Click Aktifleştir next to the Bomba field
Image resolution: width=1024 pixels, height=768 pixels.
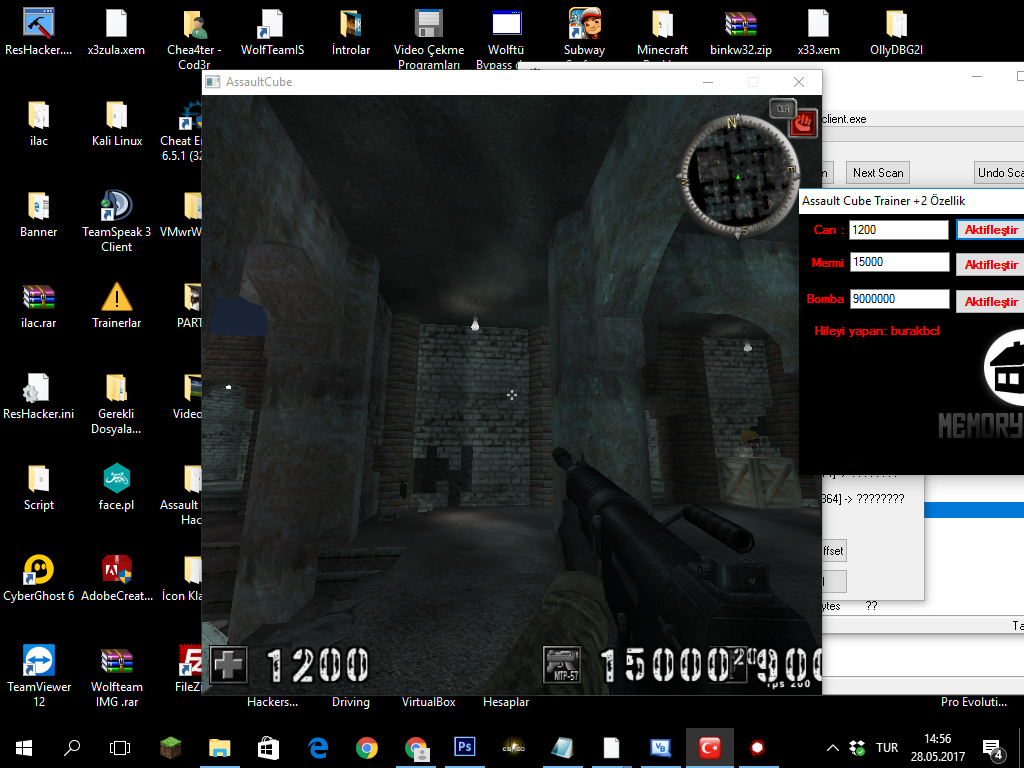[x=990, y=302]
